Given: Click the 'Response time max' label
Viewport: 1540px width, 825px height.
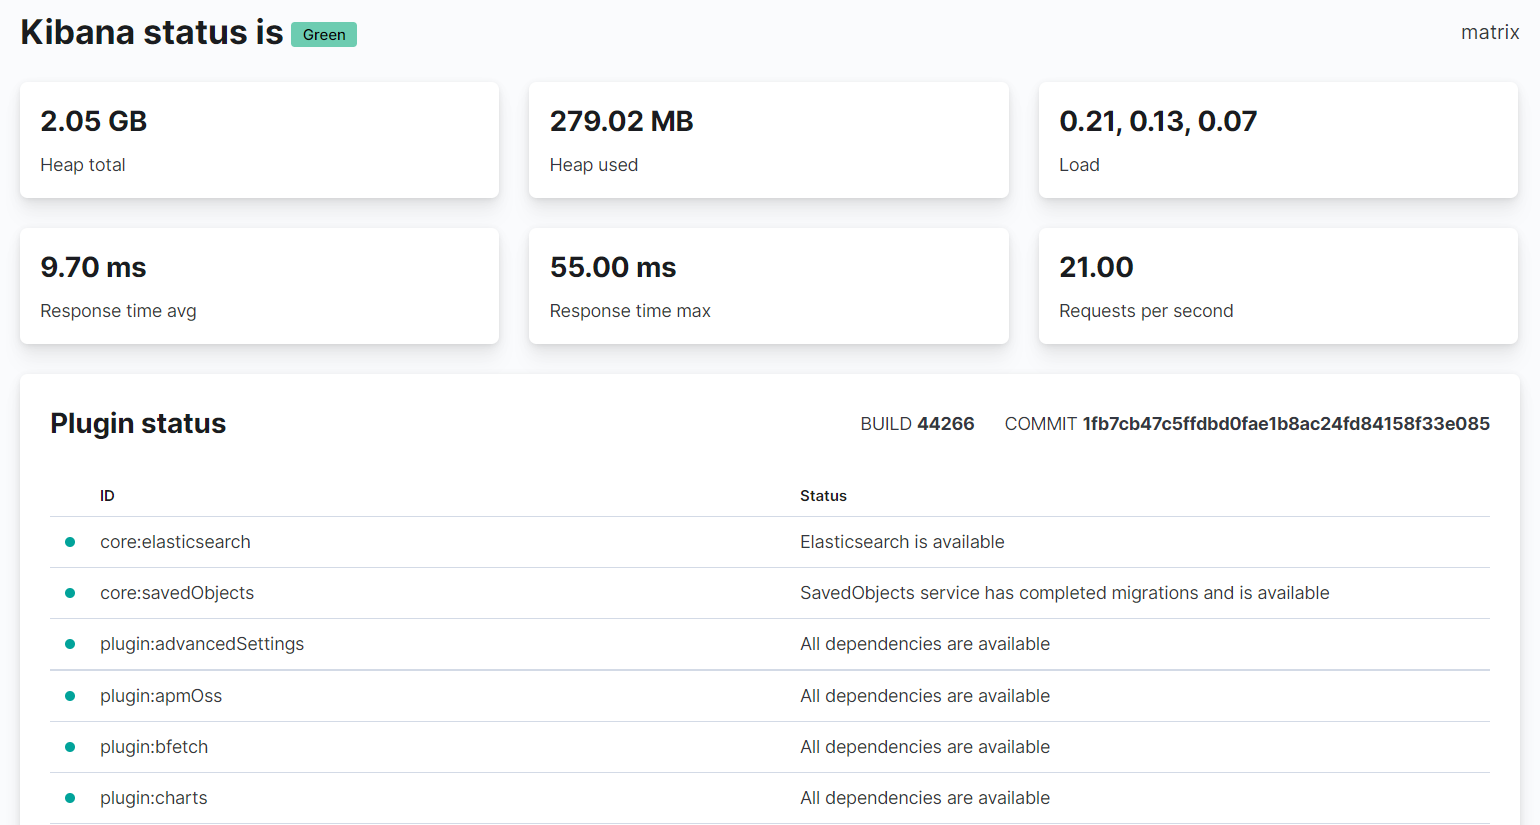Looking at the screenshot, I should pyautogui.click(x=630, y=311).
